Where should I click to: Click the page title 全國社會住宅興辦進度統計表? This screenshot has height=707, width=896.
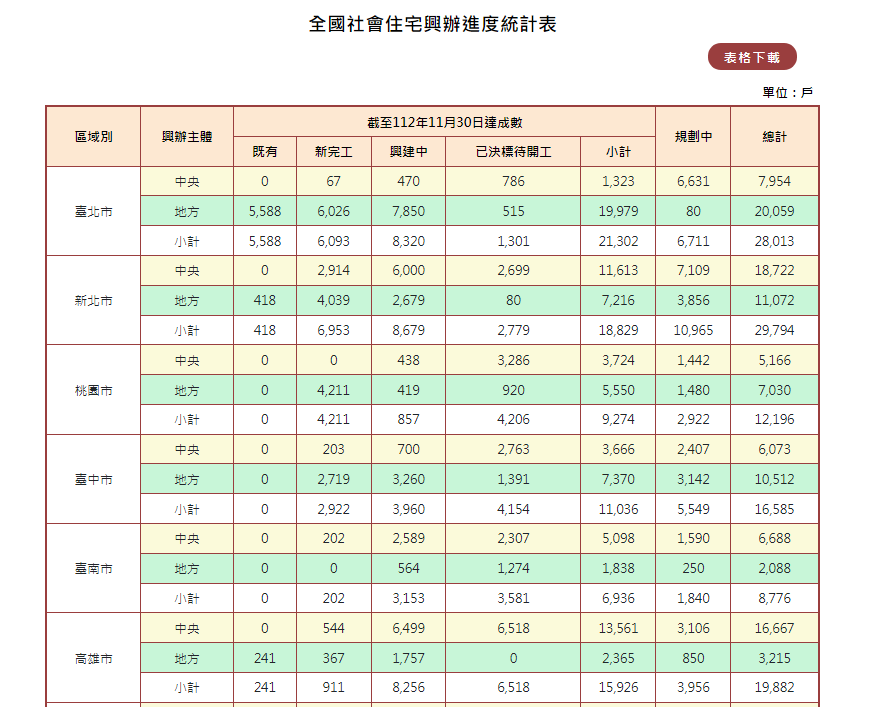coord(433,24)
